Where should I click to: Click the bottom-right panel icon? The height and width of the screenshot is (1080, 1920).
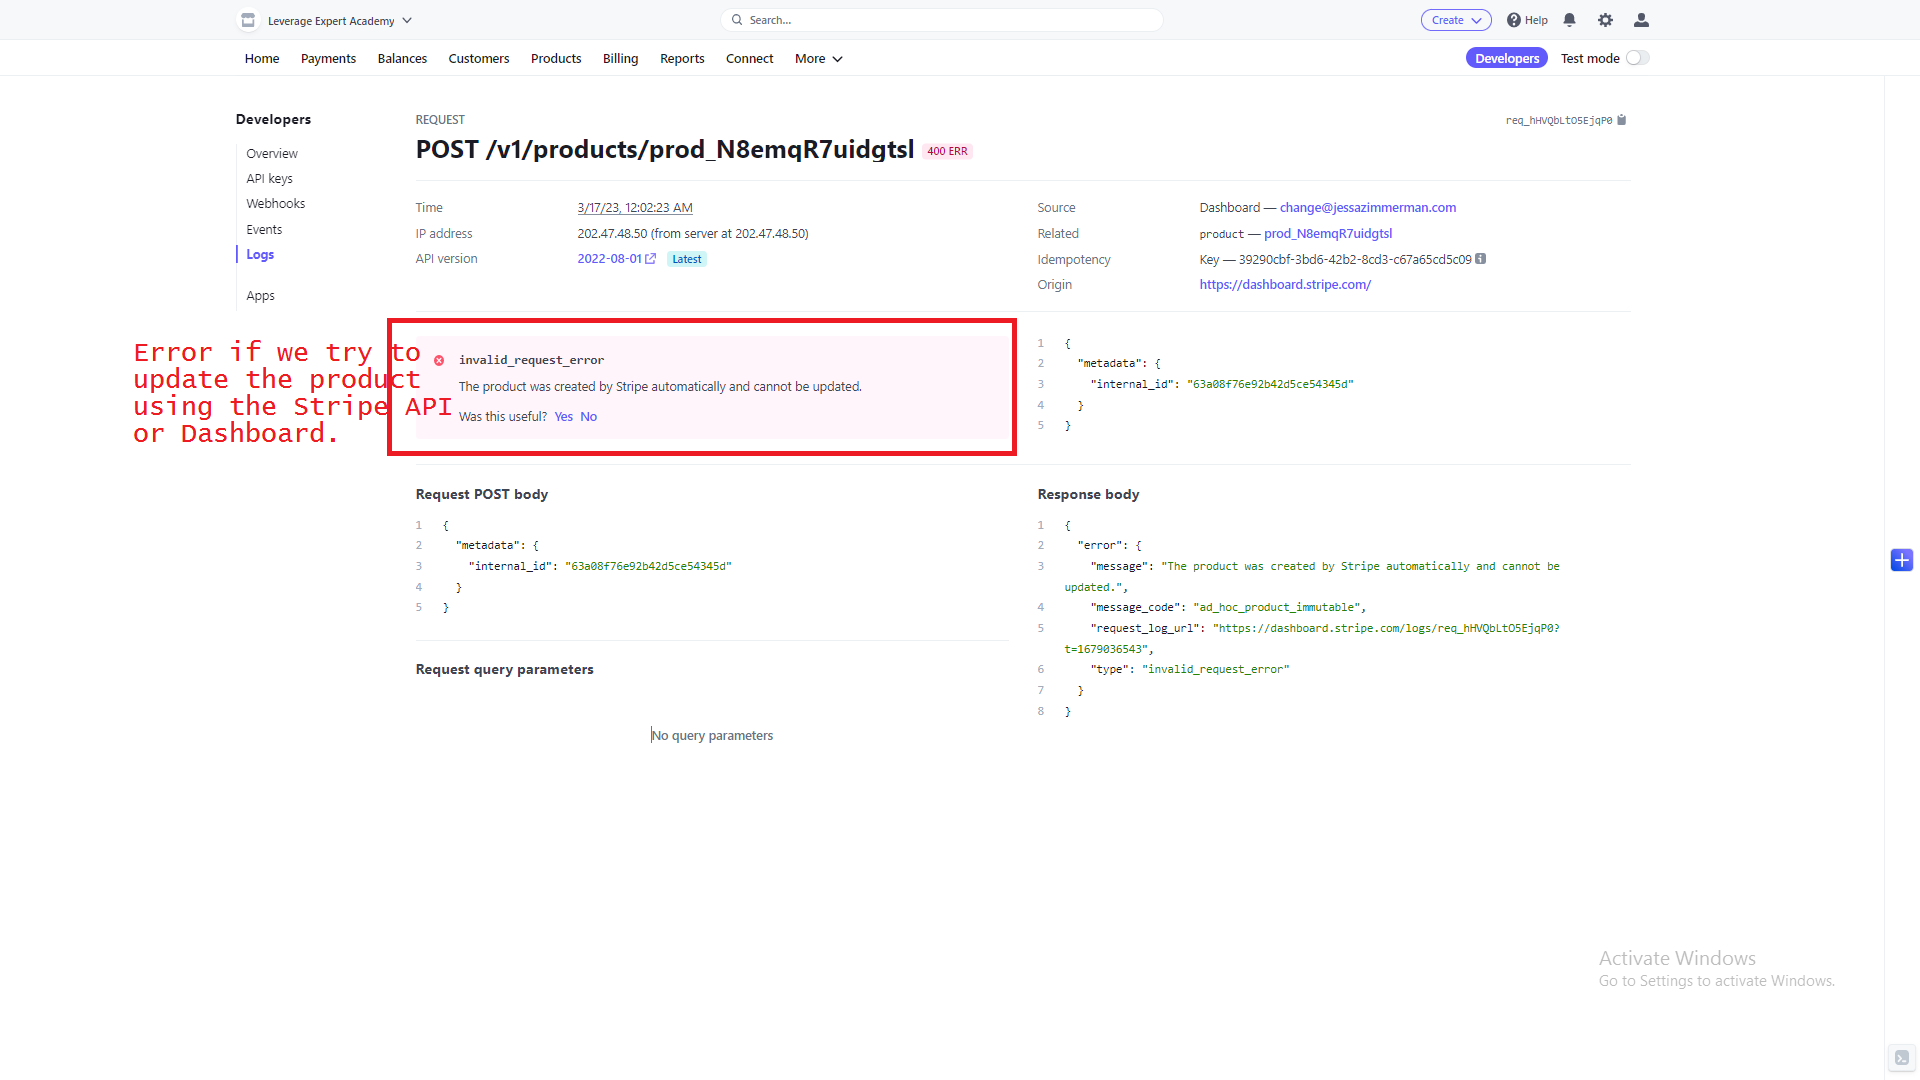pyautogui.click(x=1901, y=1058)
